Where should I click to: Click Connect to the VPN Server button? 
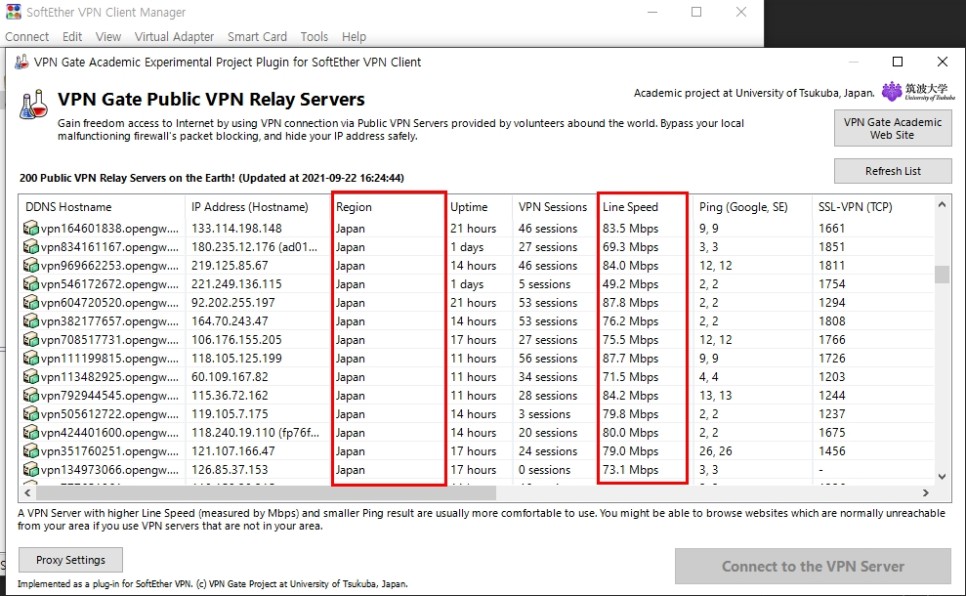(813, 566)
